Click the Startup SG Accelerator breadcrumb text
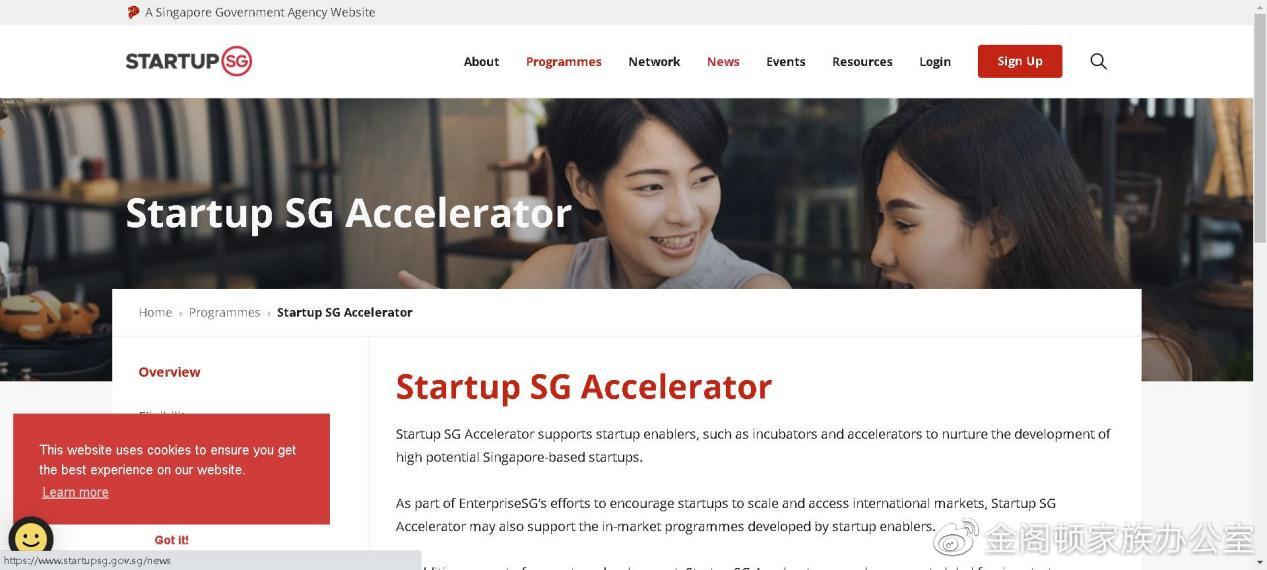 tap(345, 312)
